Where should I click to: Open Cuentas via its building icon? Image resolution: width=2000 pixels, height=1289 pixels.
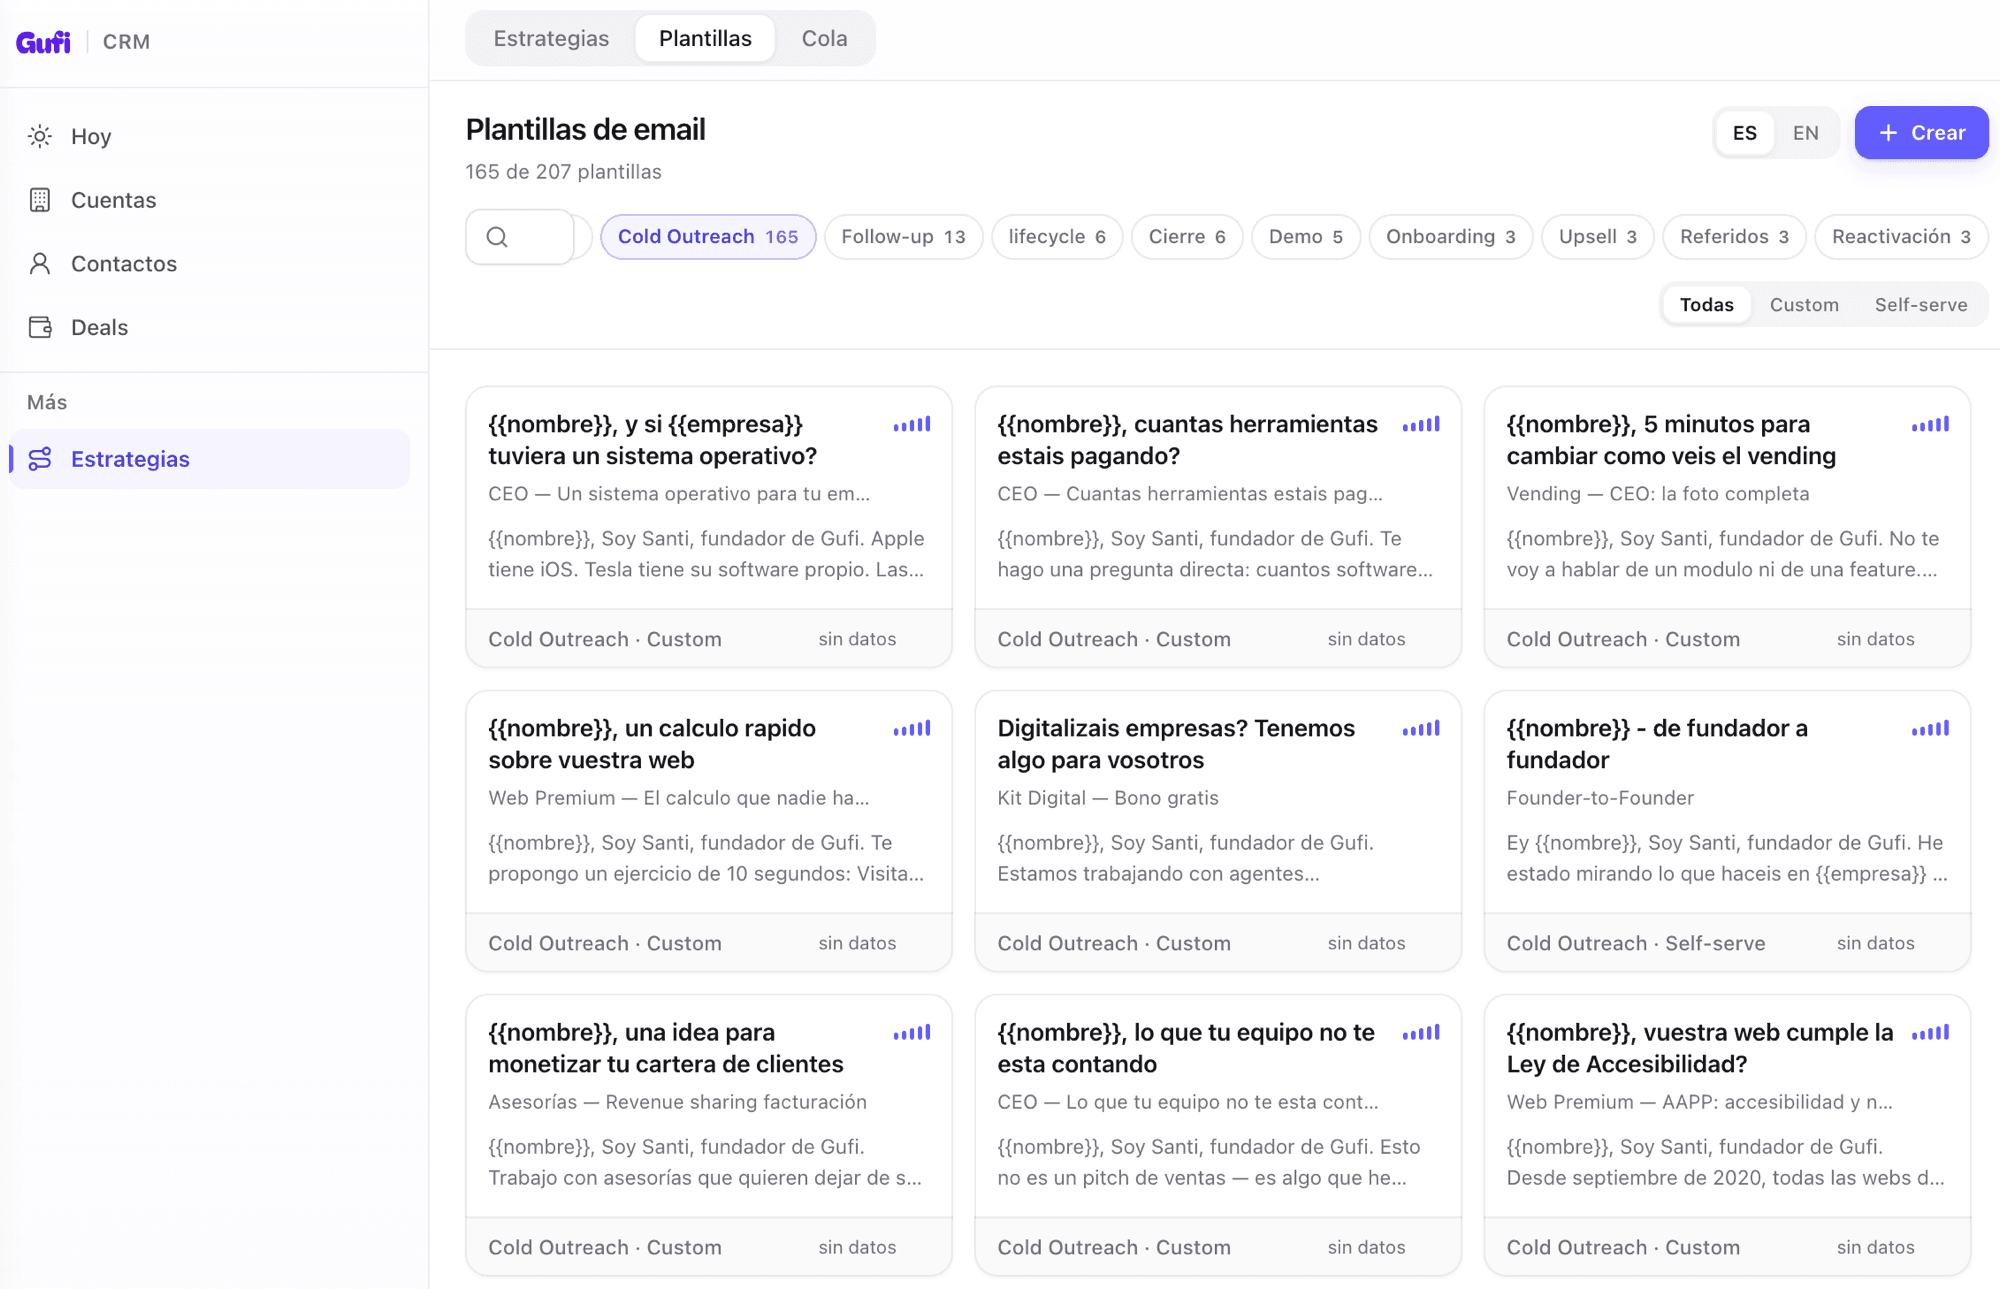(40, 200)
